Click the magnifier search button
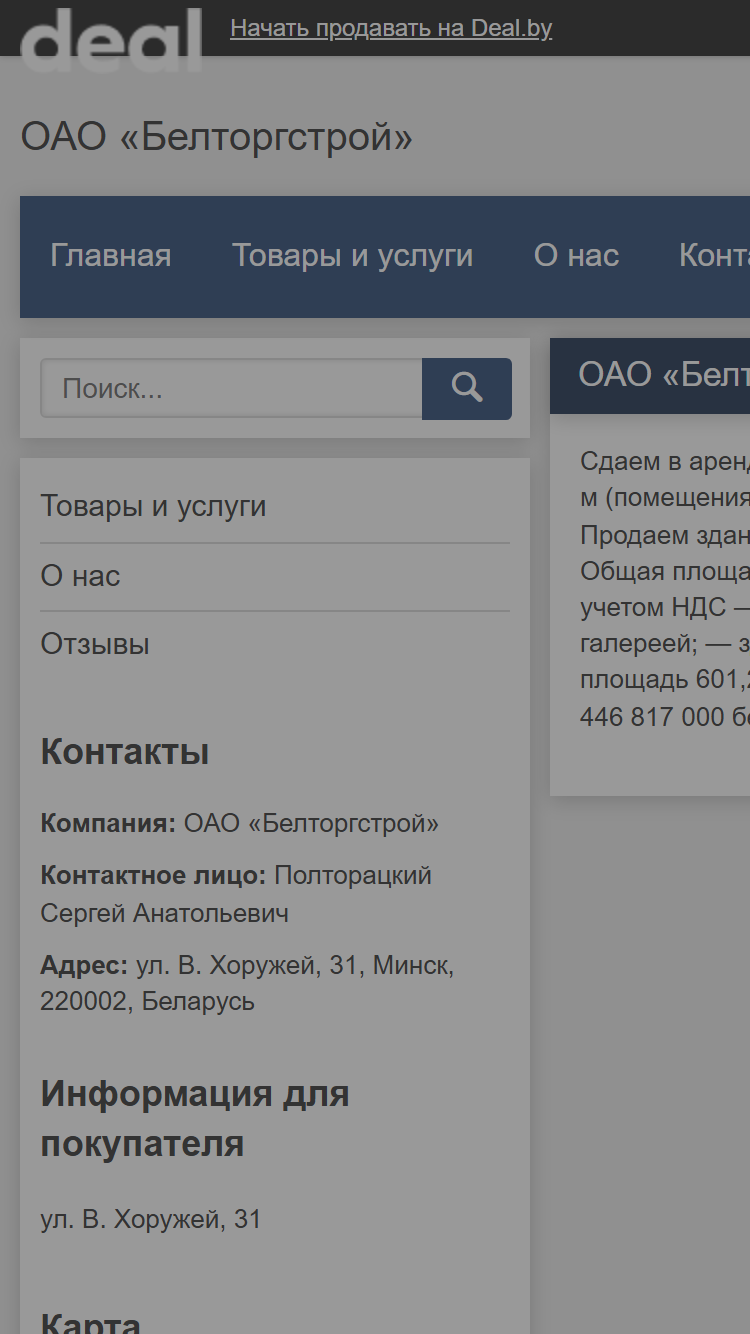 pyautogui.click(x=467, y=388)
